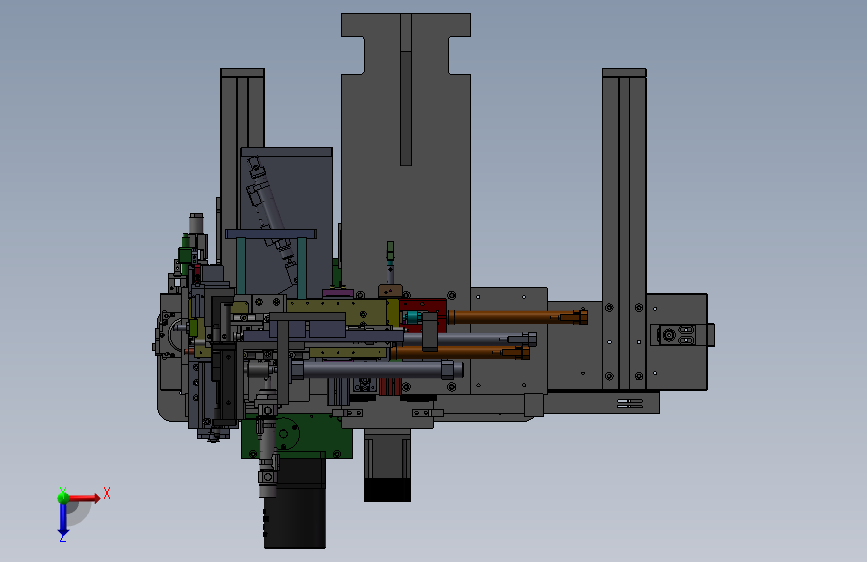Select the small stepper motor below the center plate
Image resolution: width=867 pixels, height=562 pixels.
coord(387,465)
